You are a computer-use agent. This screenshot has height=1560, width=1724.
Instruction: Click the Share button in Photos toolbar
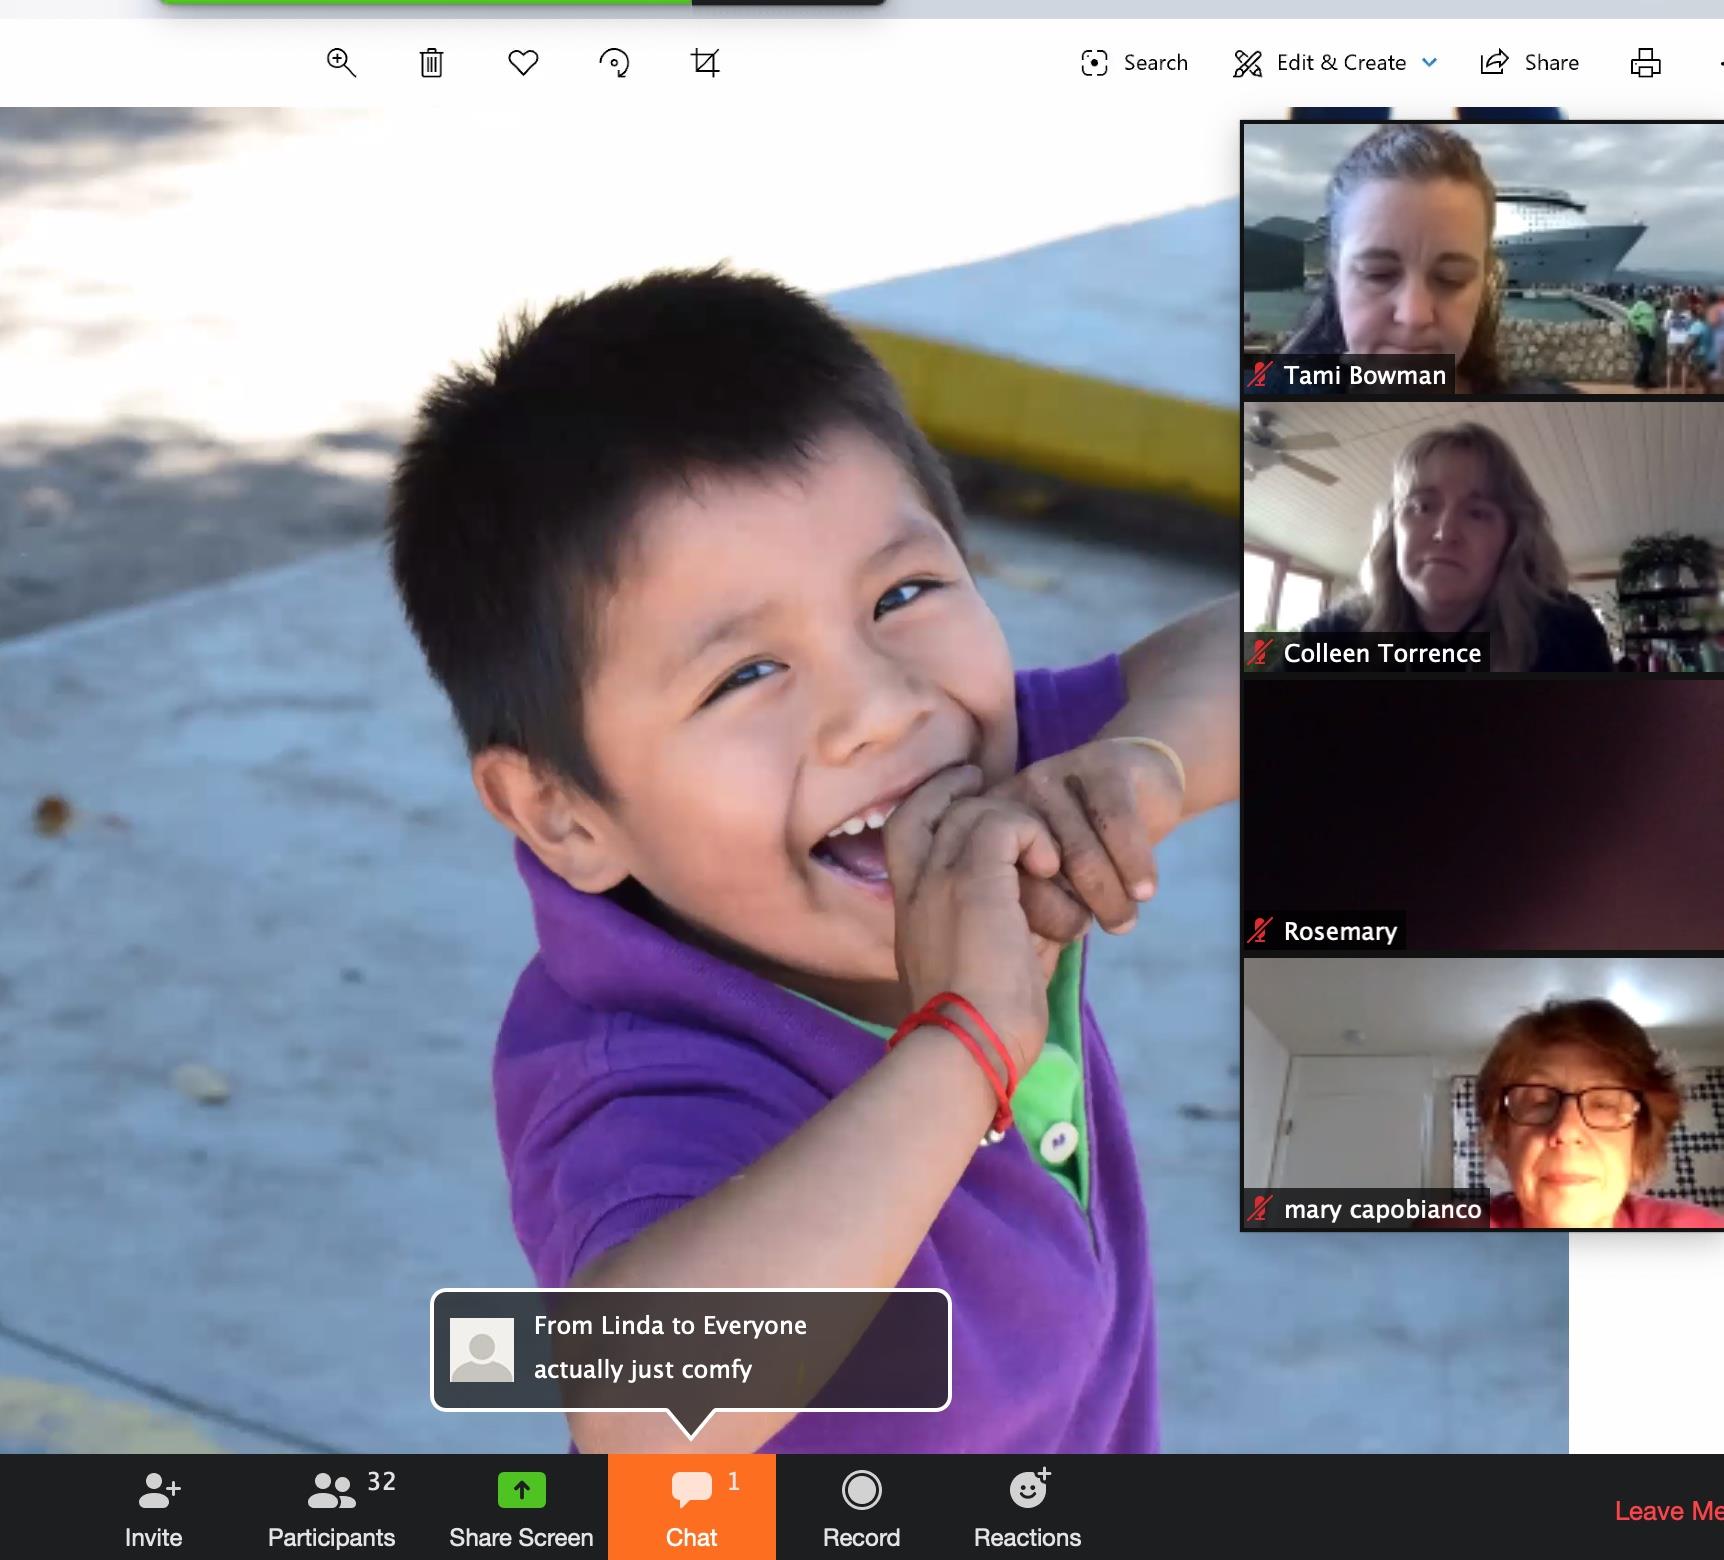(x=1530, y=63)
